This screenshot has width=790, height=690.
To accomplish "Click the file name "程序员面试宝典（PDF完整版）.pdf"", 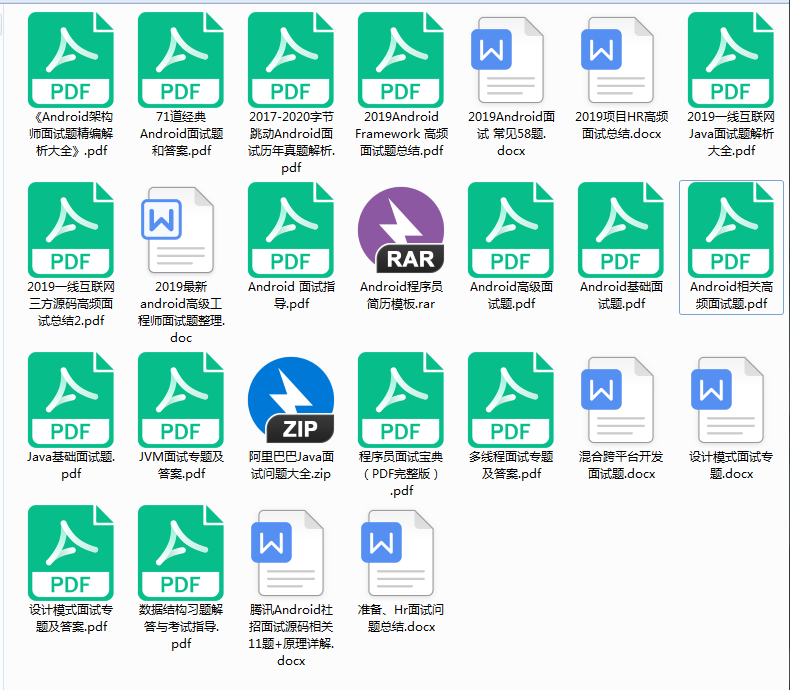I will click(401, 473).
